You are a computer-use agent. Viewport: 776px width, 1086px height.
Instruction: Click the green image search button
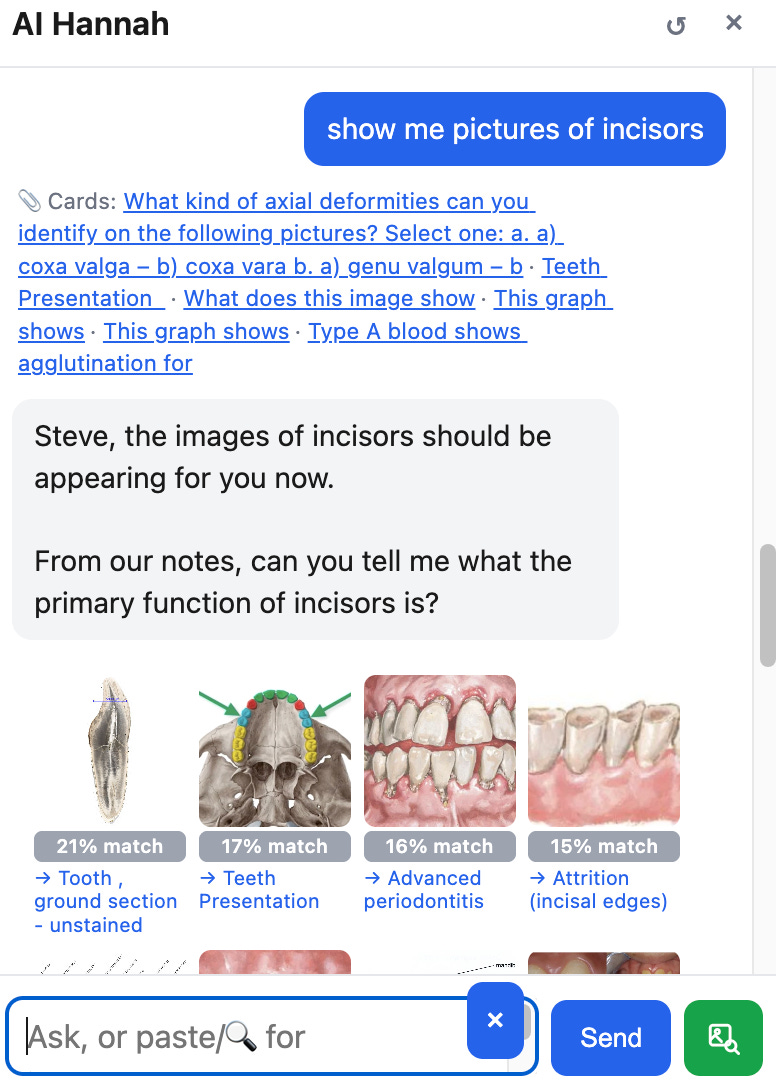[x=723, y=1038]
